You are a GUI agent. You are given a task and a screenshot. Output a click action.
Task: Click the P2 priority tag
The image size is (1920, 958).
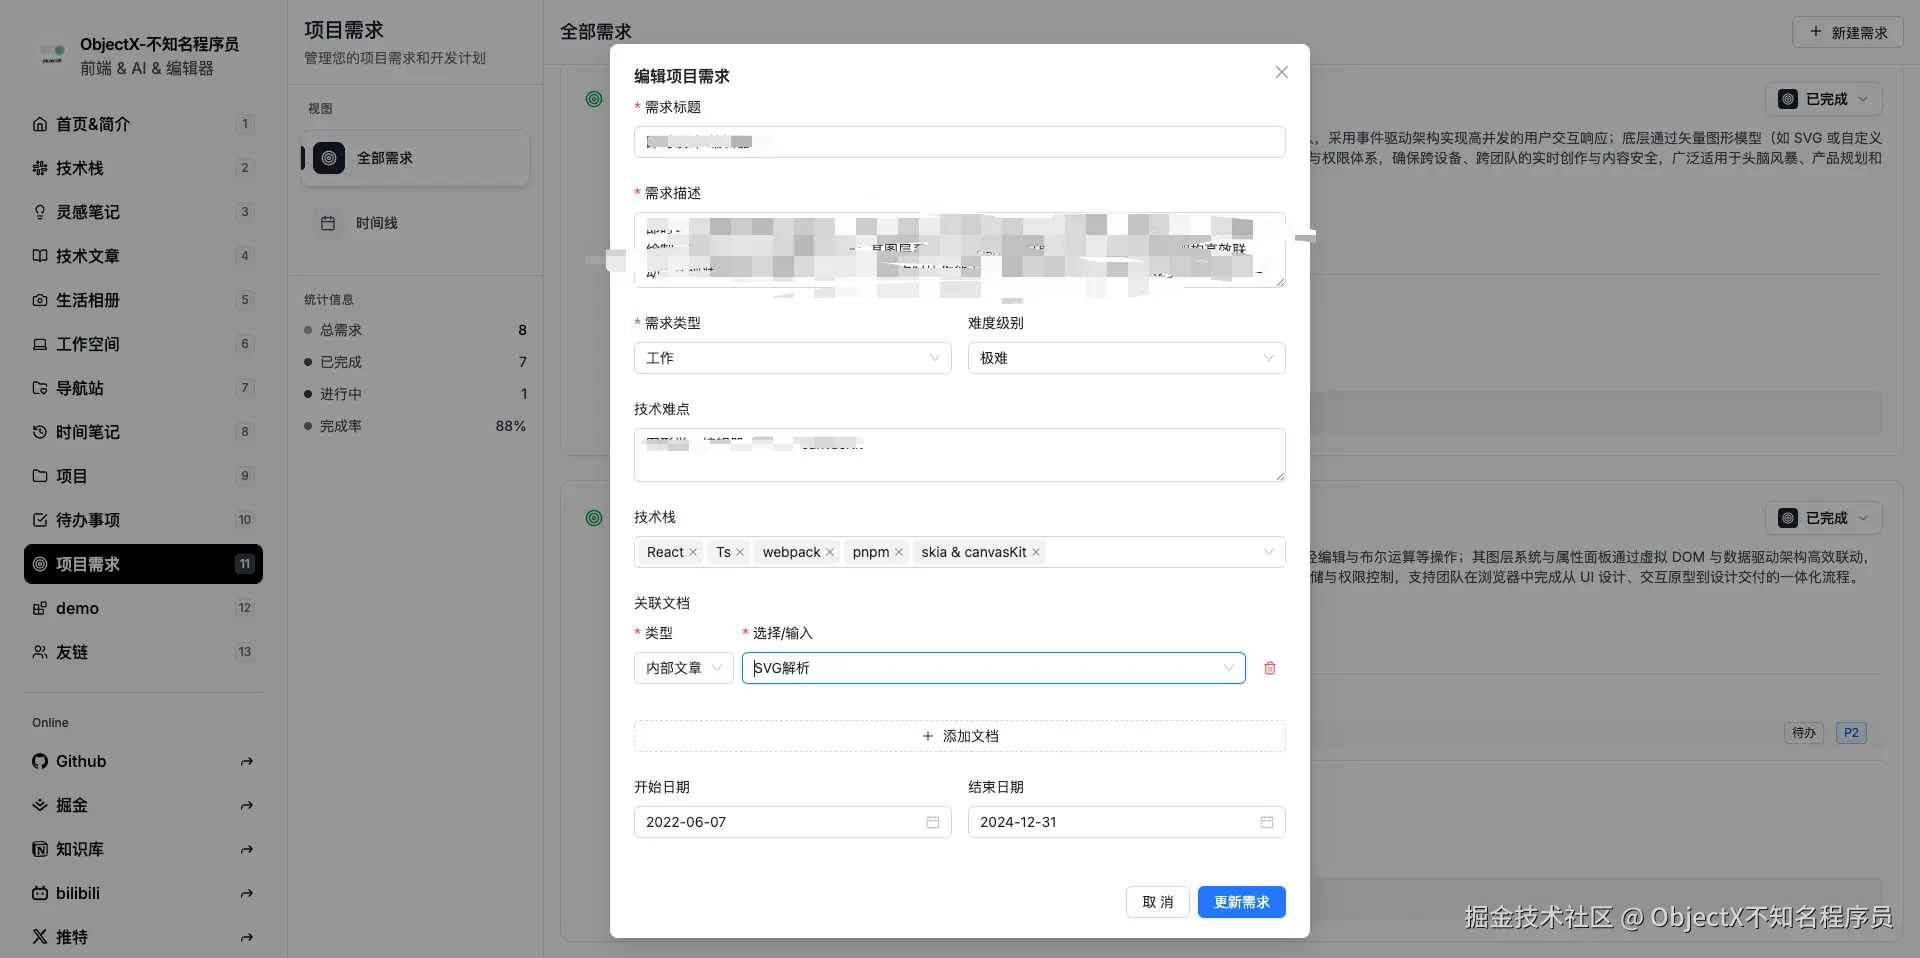pyautogui.click(x=1851, y=733)
